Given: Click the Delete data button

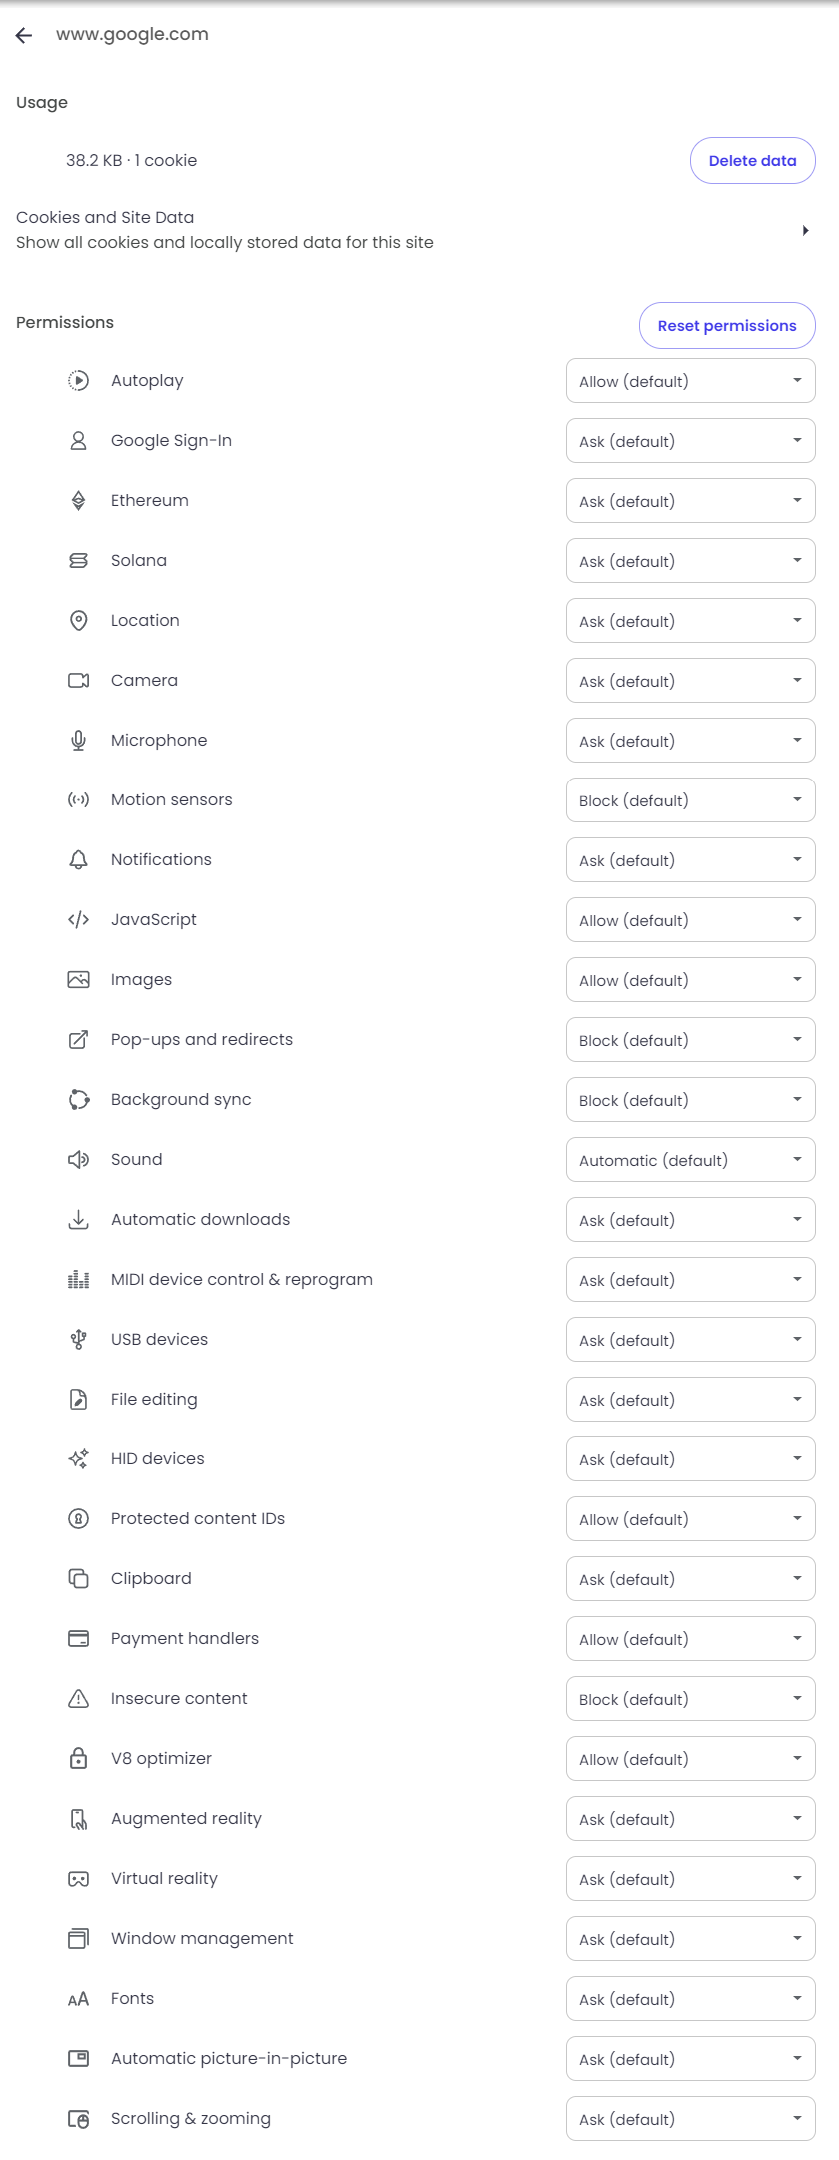Looking at the screenshot, I should (x=752, y=160).
